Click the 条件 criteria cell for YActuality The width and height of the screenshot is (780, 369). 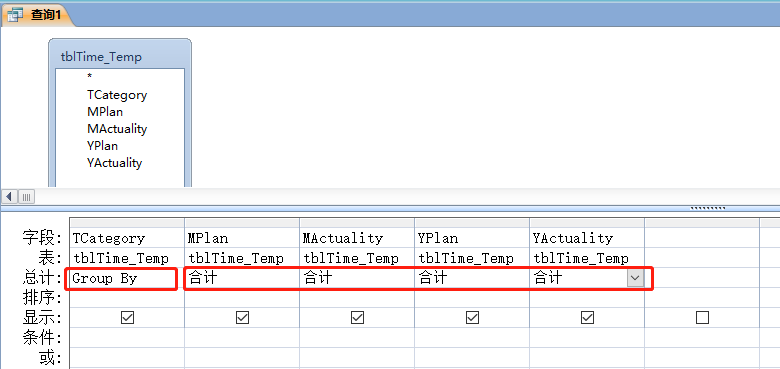point(586,337)
